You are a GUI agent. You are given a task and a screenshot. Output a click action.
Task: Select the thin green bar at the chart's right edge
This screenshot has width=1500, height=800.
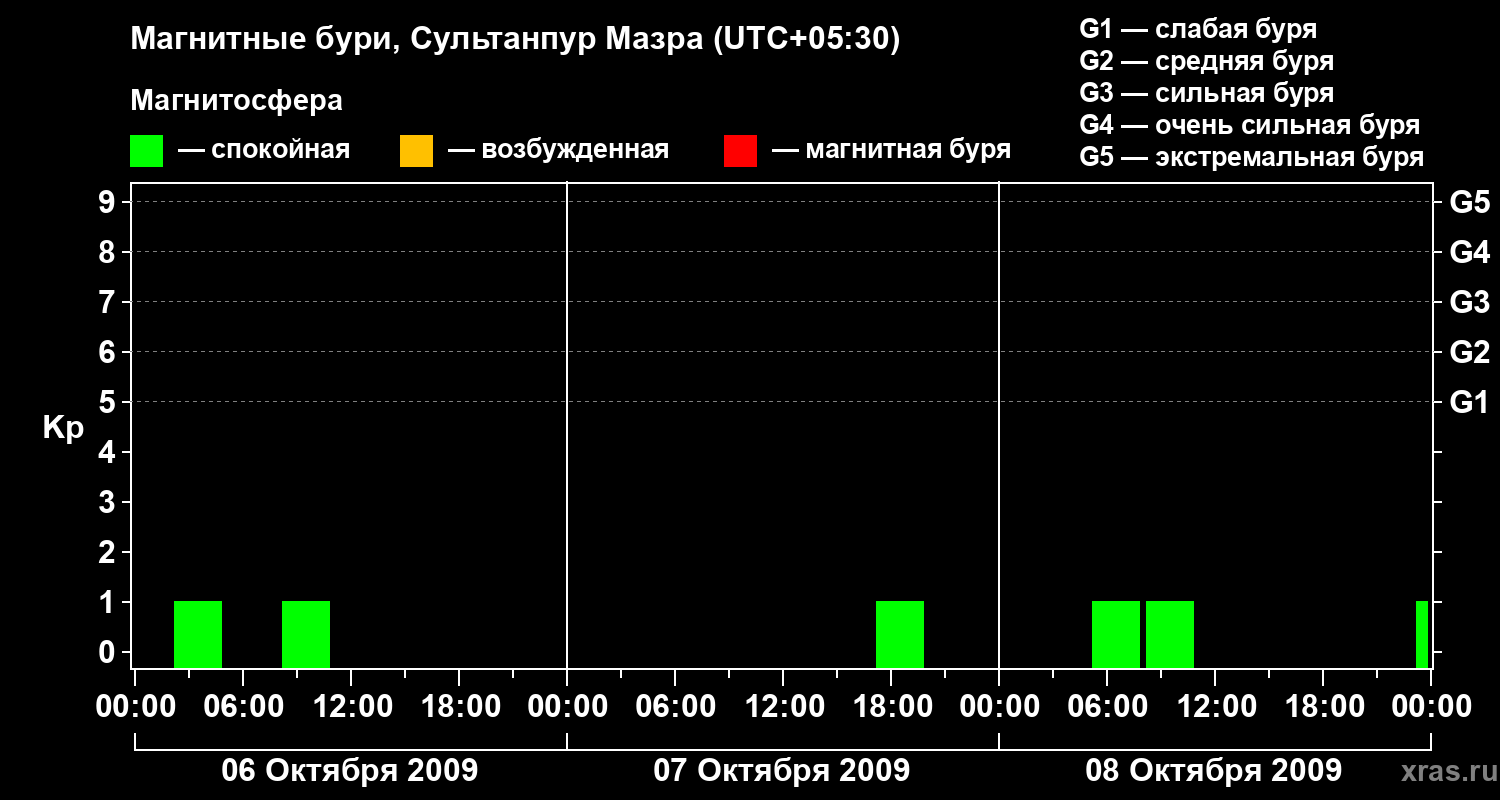pyautogui.click(x=1422, y=634)
